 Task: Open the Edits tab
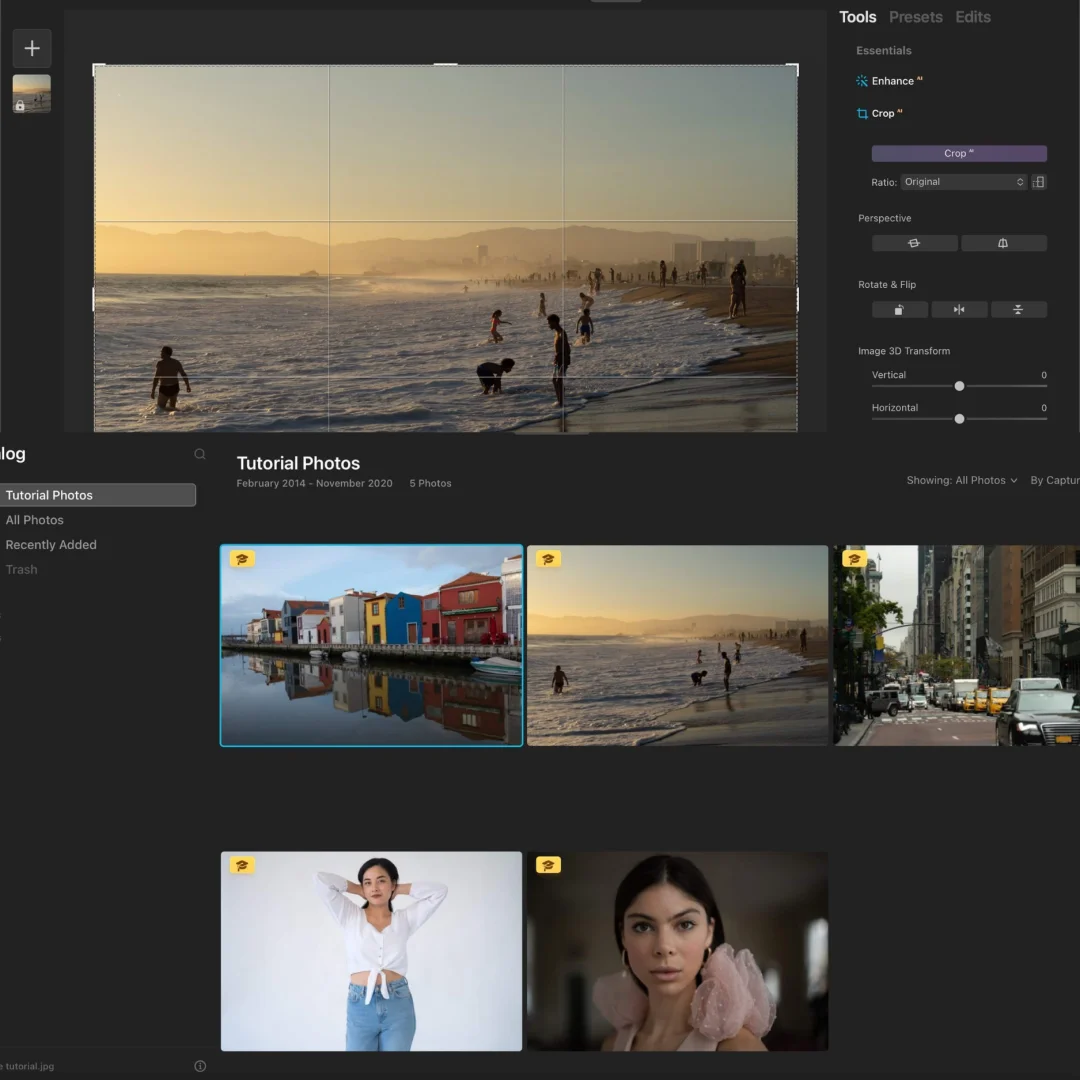point(972,17)
